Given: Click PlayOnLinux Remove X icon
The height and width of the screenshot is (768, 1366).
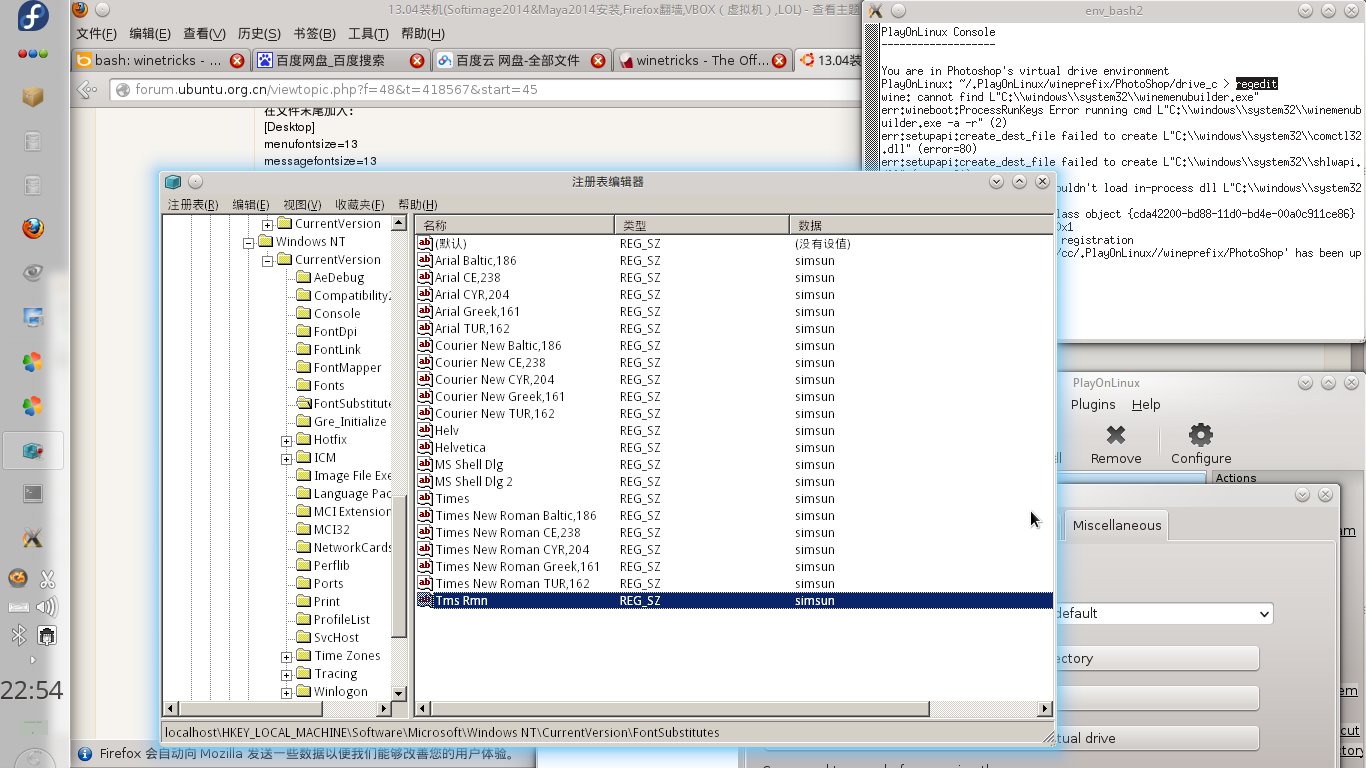Looking at the screenshot, I should (x=1116, y=435).
